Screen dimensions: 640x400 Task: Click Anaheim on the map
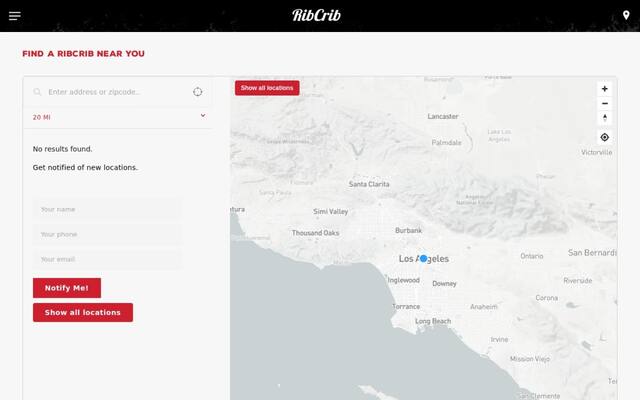tap(484, 307)
